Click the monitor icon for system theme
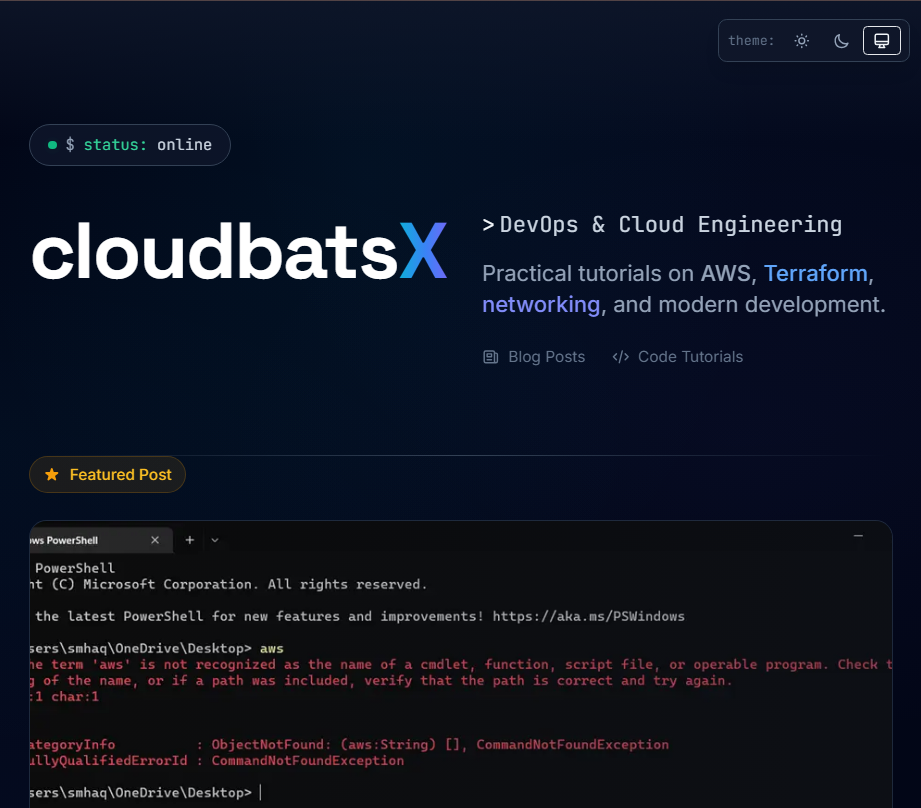This screenshot has height=808, width=921. coord(881,40)
